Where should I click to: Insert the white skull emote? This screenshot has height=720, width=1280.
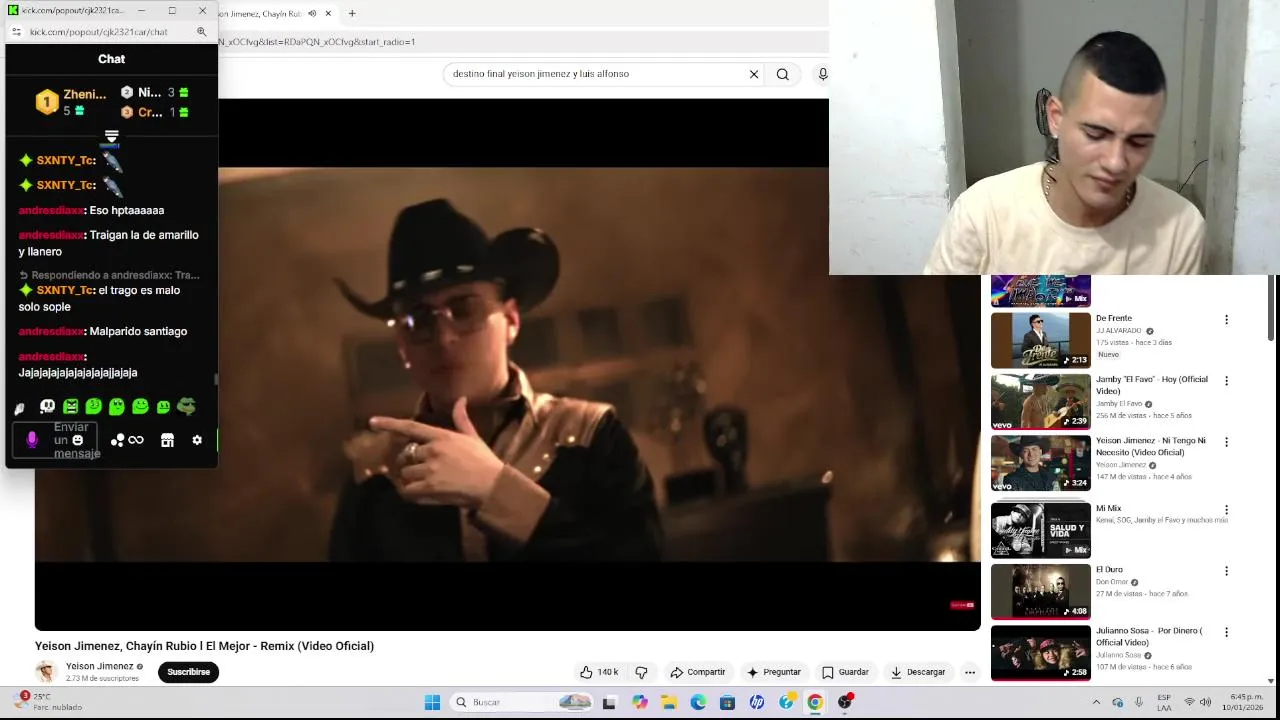pyautogui.click(x=47, y=407)
